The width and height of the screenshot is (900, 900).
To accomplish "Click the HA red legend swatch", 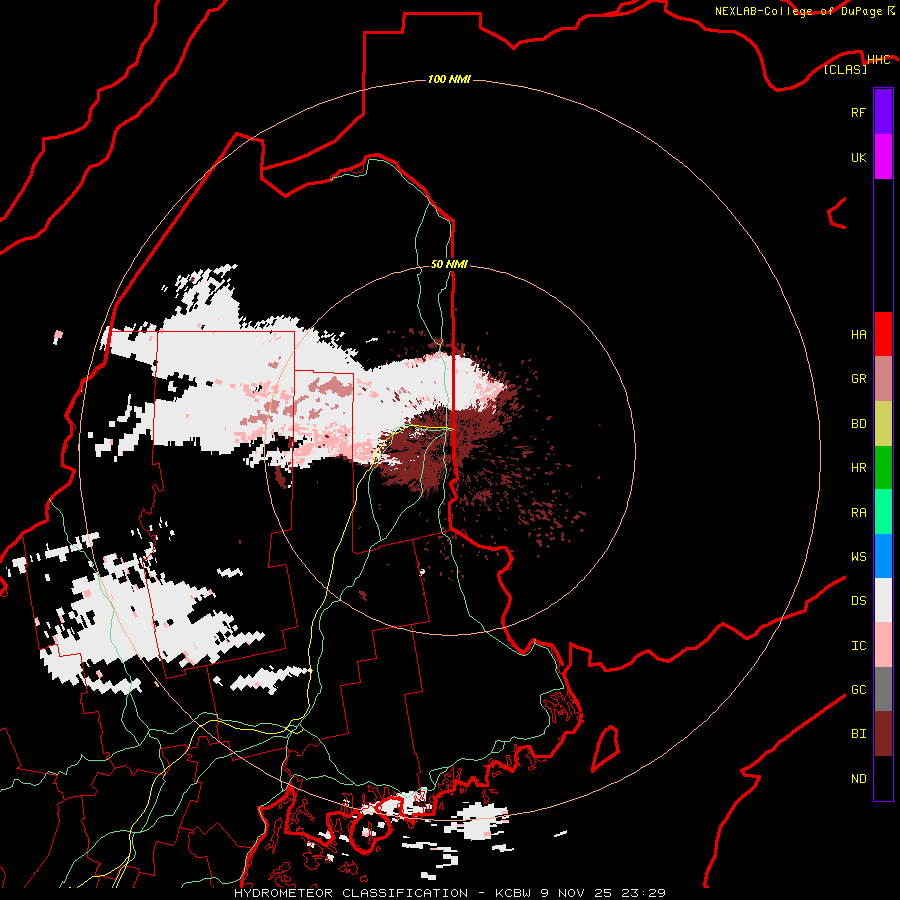I will point(883,334).
